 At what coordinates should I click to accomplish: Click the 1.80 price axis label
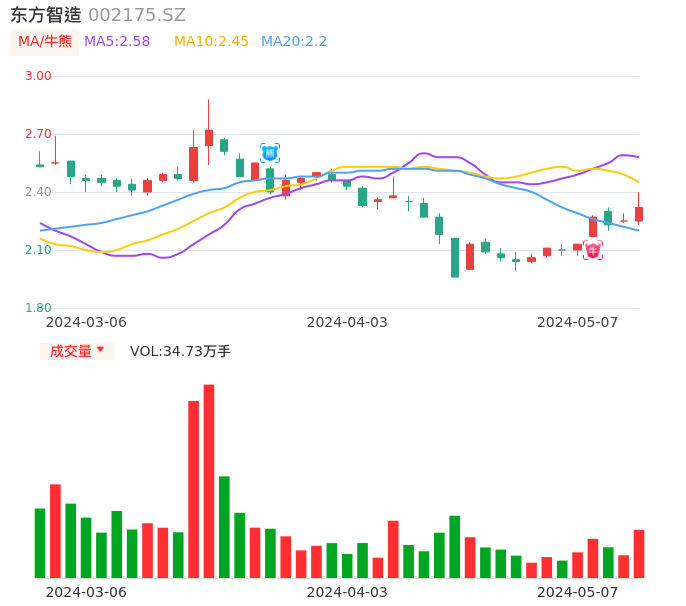pyautogui.click(x=38, y=308)
